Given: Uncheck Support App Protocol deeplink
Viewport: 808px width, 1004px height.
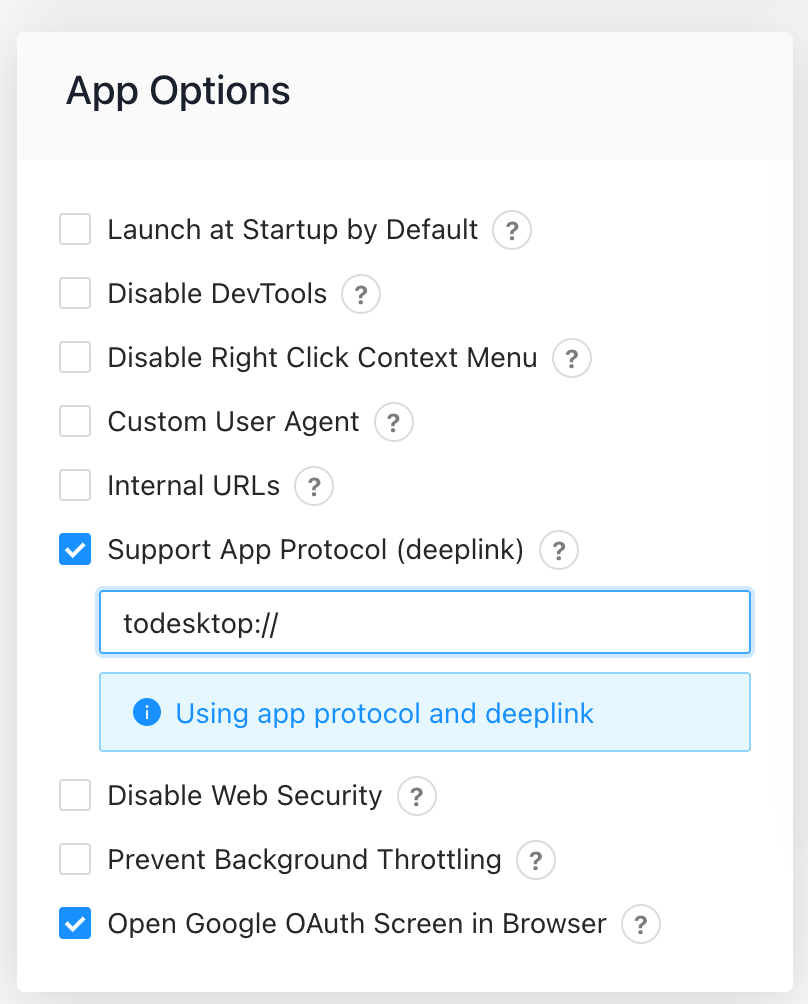Looking at the screenshot, I should pyautogui.click(x=75, y=549).
